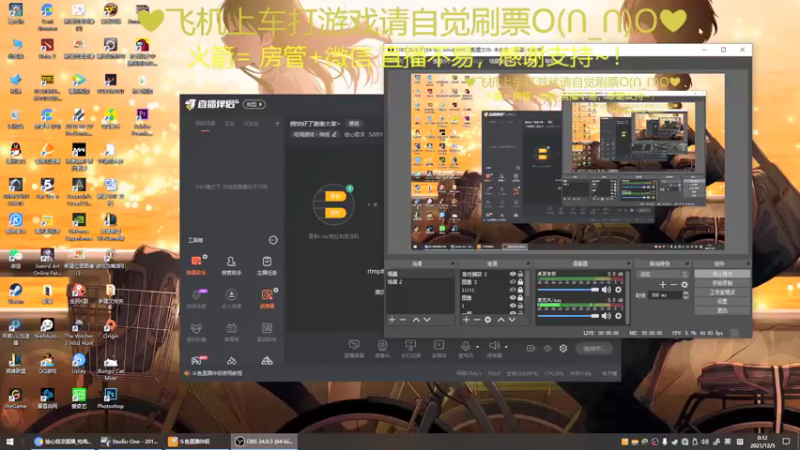
Task: Open desktop audio settings gear in mixer
Action: (618, 289)
